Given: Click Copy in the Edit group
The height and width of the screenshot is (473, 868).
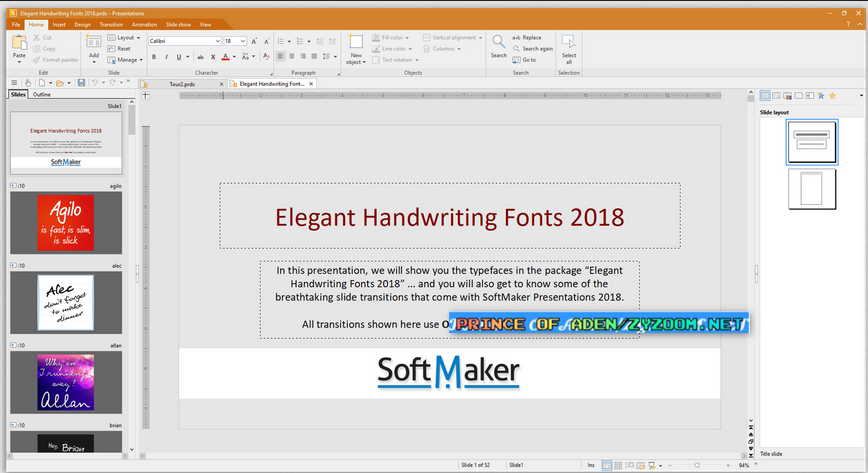Looking at the screenshot, I should 44,49.
